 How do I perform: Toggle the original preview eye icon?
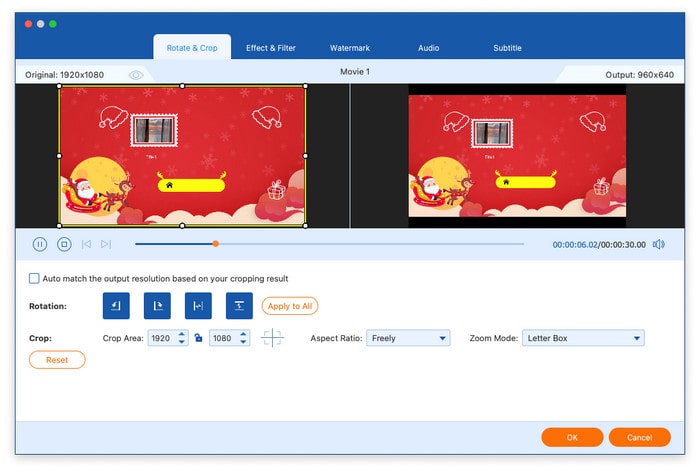pyautogui.click(x=136, y=75)
